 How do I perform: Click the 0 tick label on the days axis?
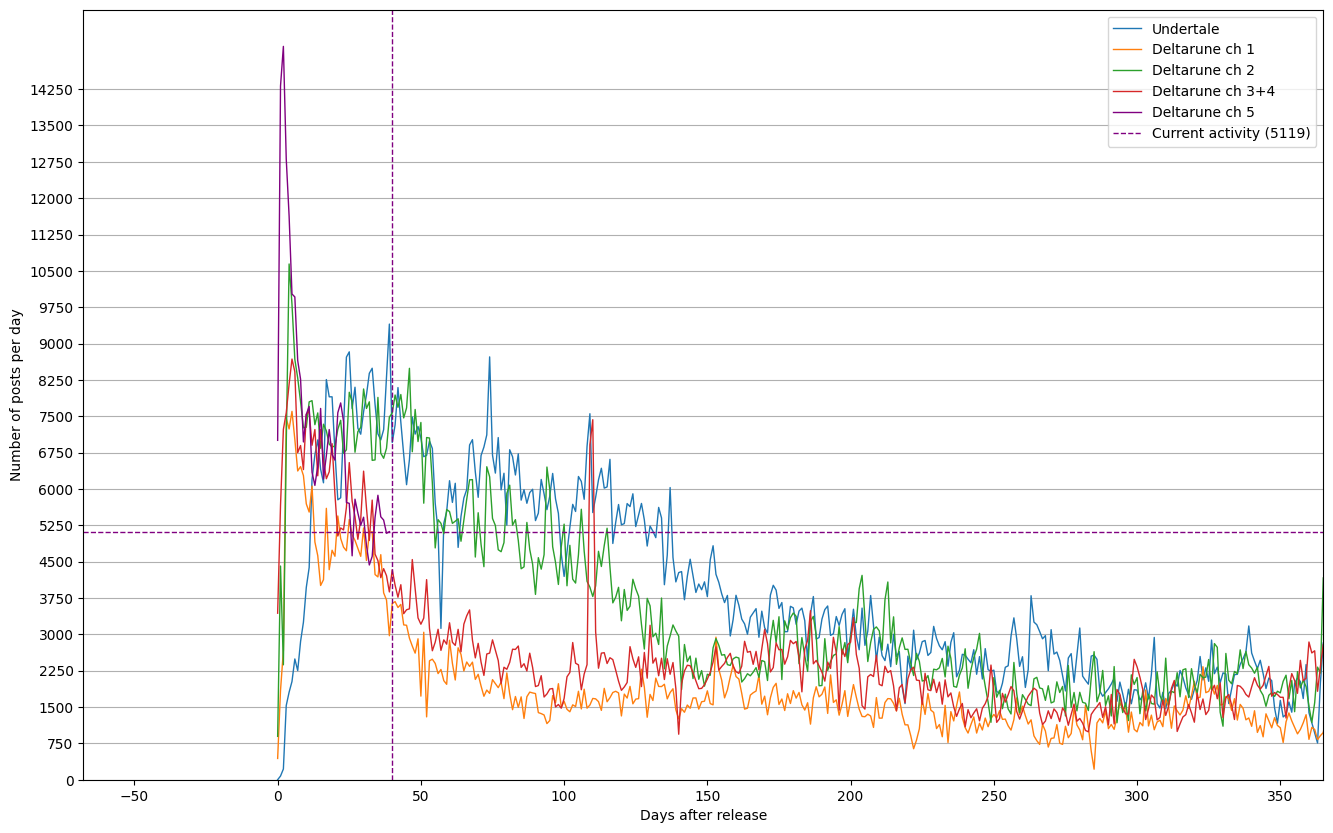(278, 797)
